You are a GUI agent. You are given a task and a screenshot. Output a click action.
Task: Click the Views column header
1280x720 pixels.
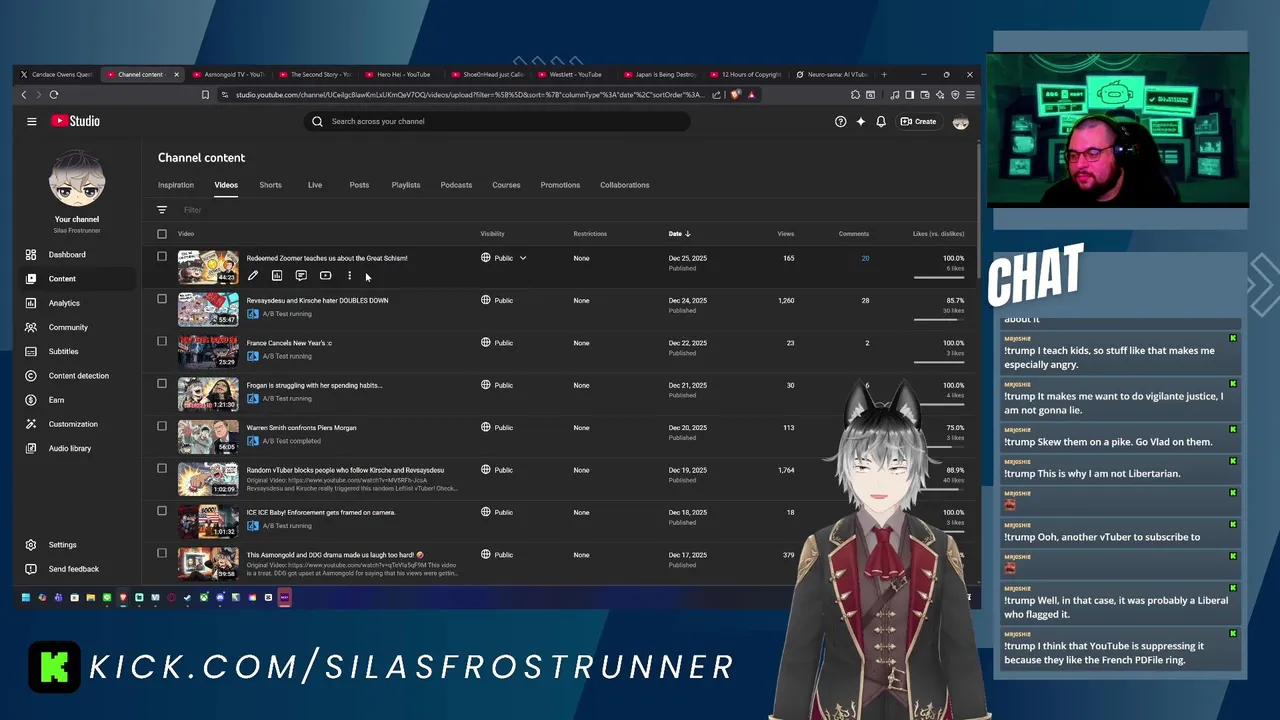(786, 234)
